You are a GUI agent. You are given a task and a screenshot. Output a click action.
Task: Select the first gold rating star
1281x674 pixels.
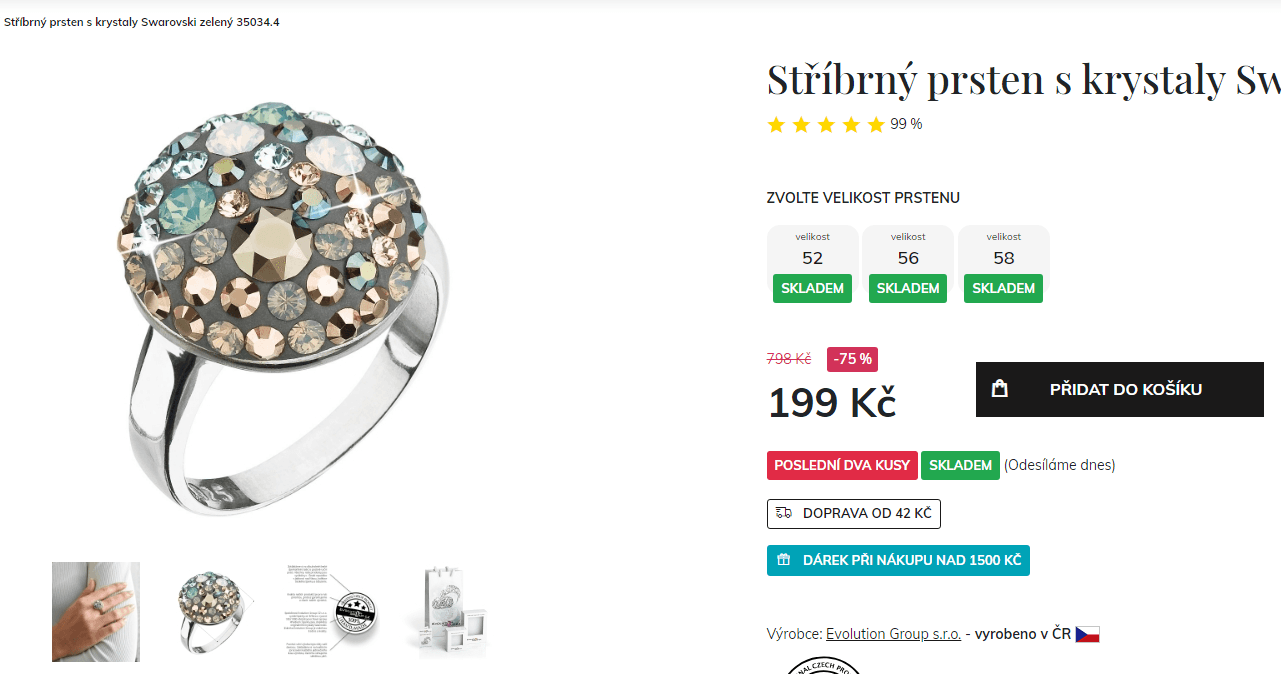coord(776,124)
